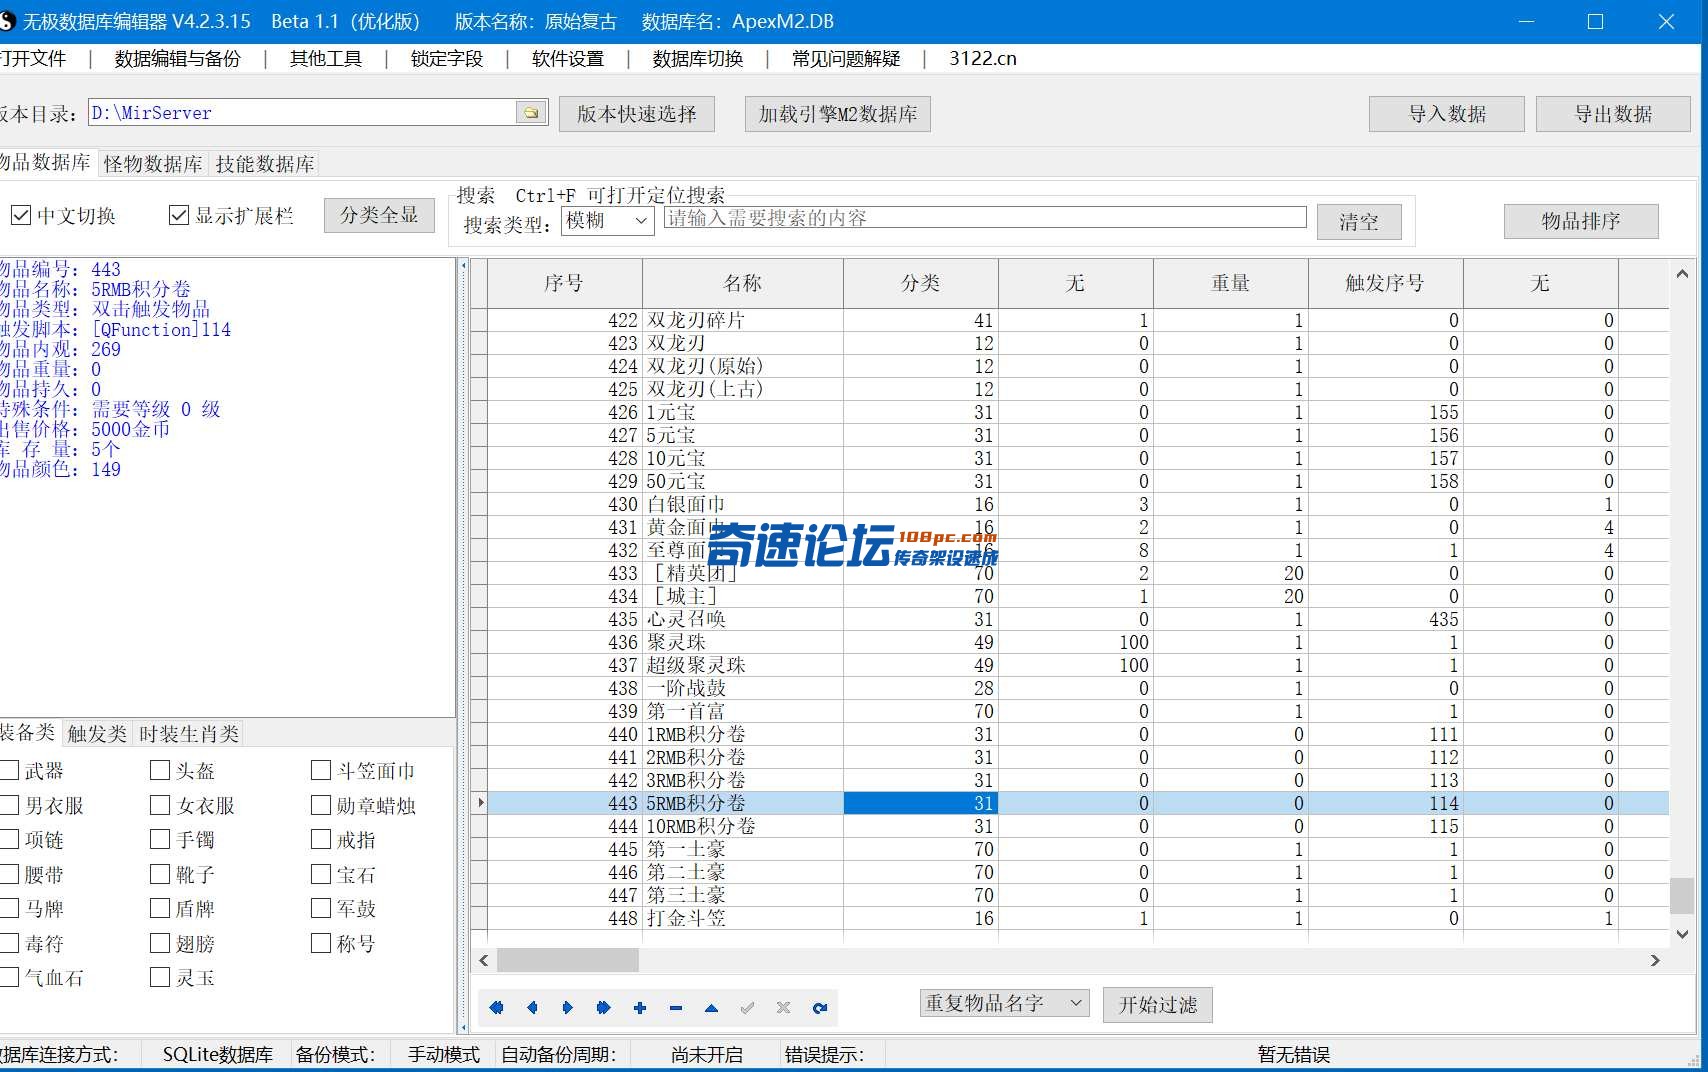Click the 导入数据 button
This screenshot has height=1072, width=1708.
[x=1447, y=114]
